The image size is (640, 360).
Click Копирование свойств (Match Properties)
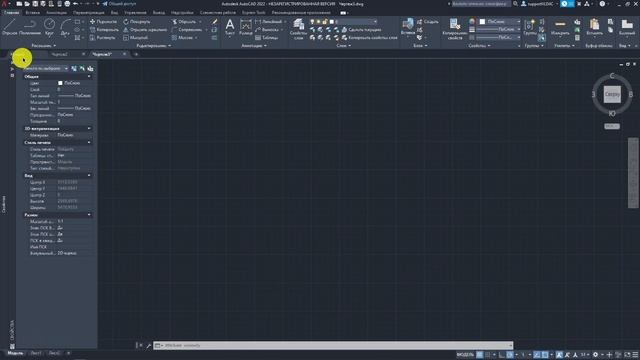point(455,29)
